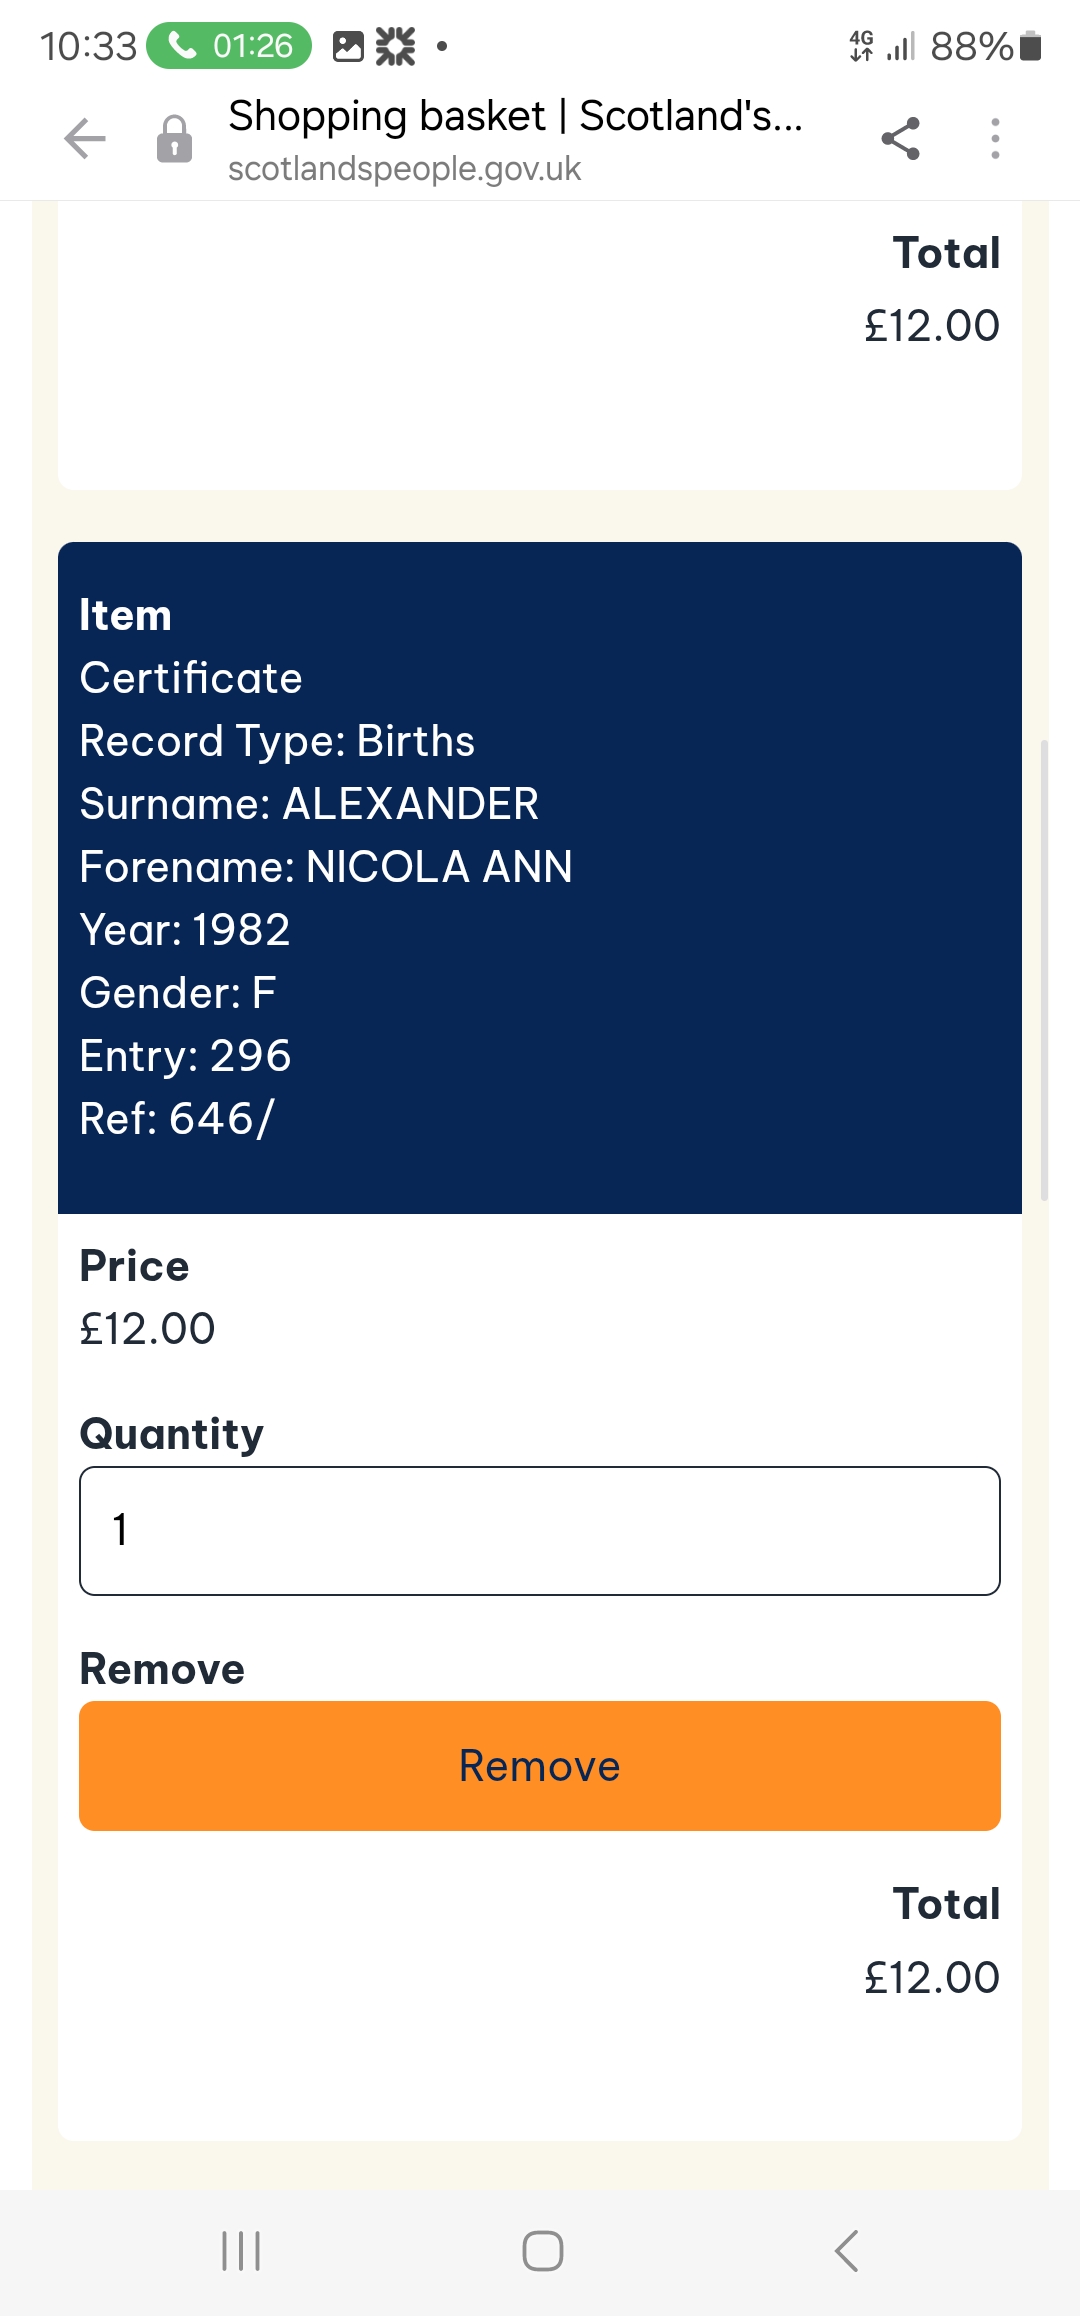Viewport: 1080px width, 2316px height.
Task: Tap the Shopping basket page title
Action: (x=515, y=116)
